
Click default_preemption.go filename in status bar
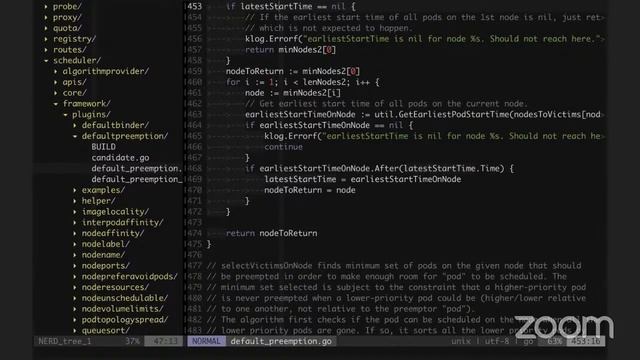tap(281, 341)
